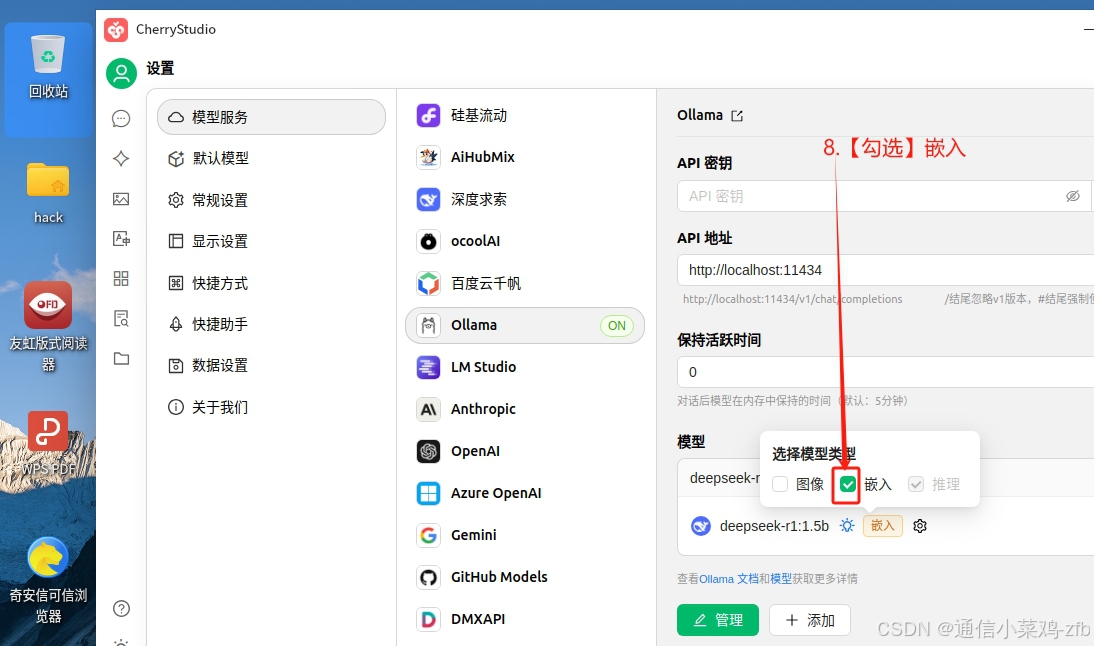Click the gear icon beside deepseek-r1:1.5b
This screenshot has width=1094, height=646.
tap(920, 526)
